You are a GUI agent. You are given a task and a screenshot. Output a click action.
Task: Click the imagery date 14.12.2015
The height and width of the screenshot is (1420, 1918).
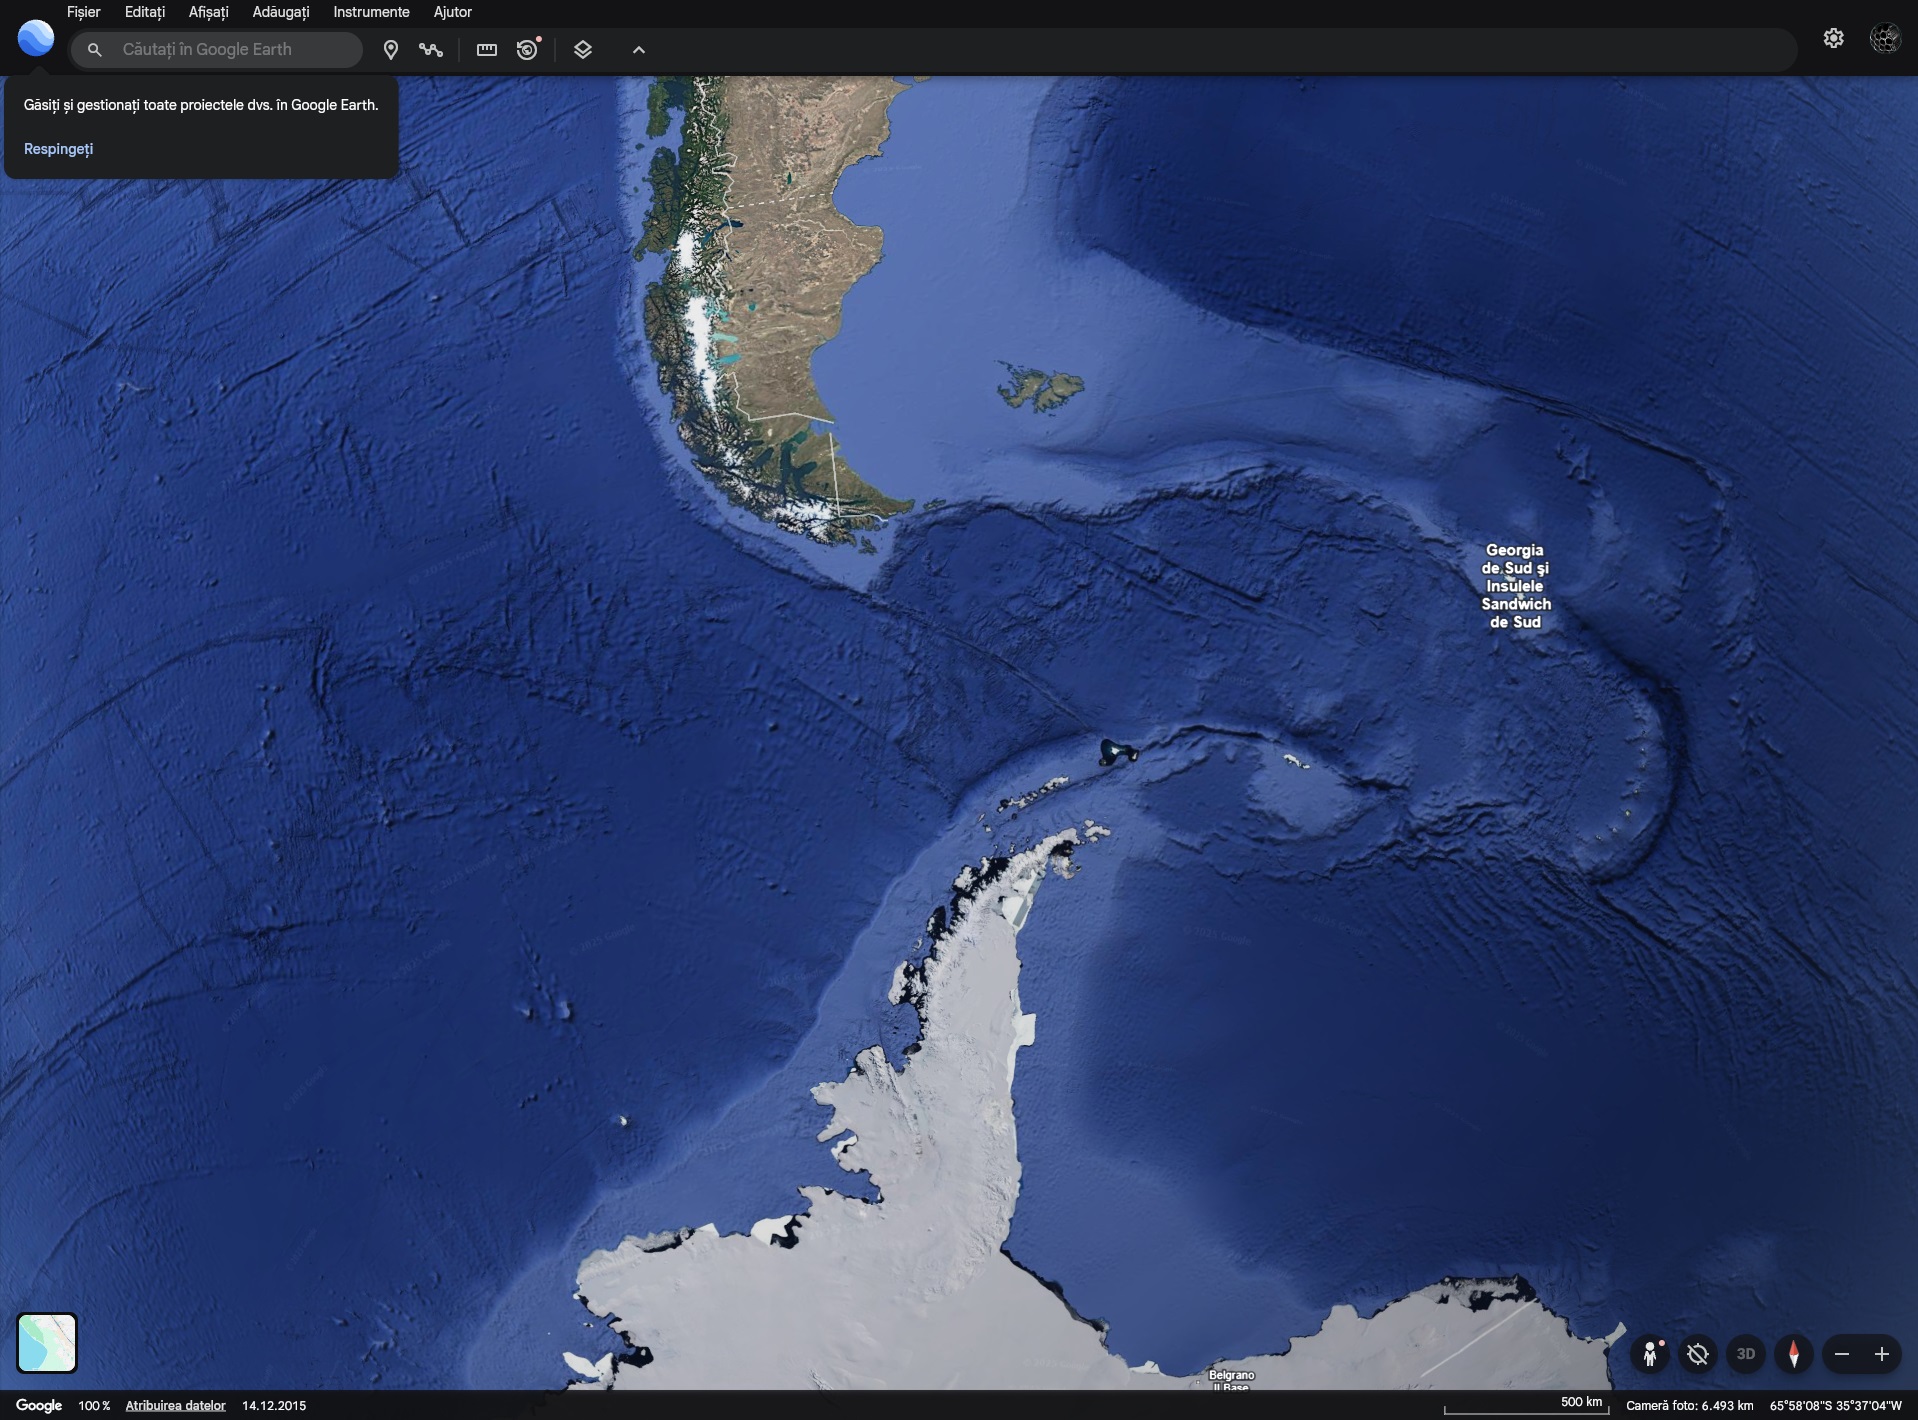274,1406
